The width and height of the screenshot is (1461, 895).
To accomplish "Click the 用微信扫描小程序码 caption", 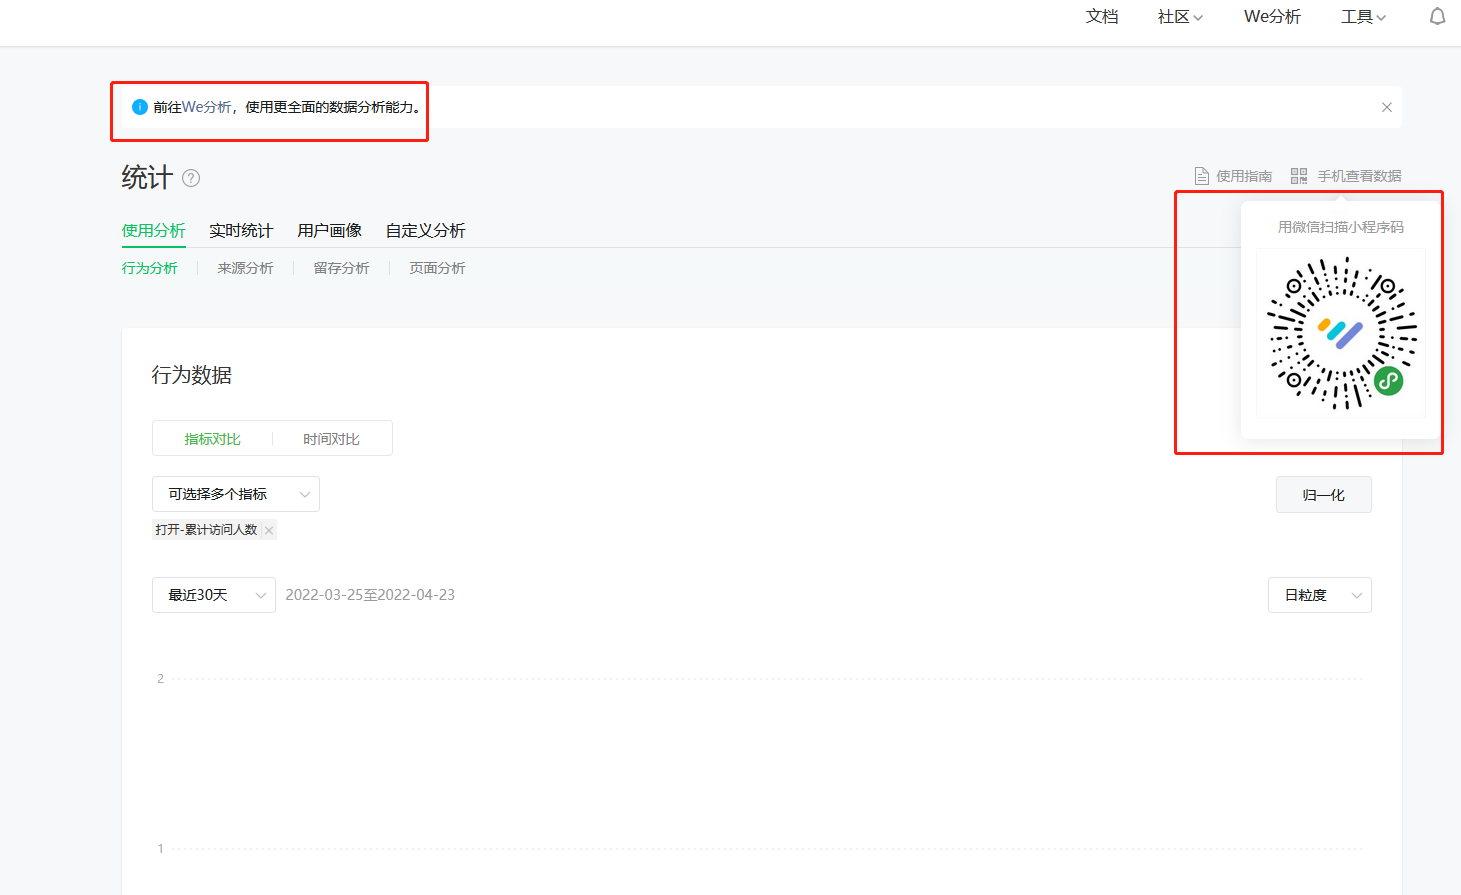I will 1341,227.
